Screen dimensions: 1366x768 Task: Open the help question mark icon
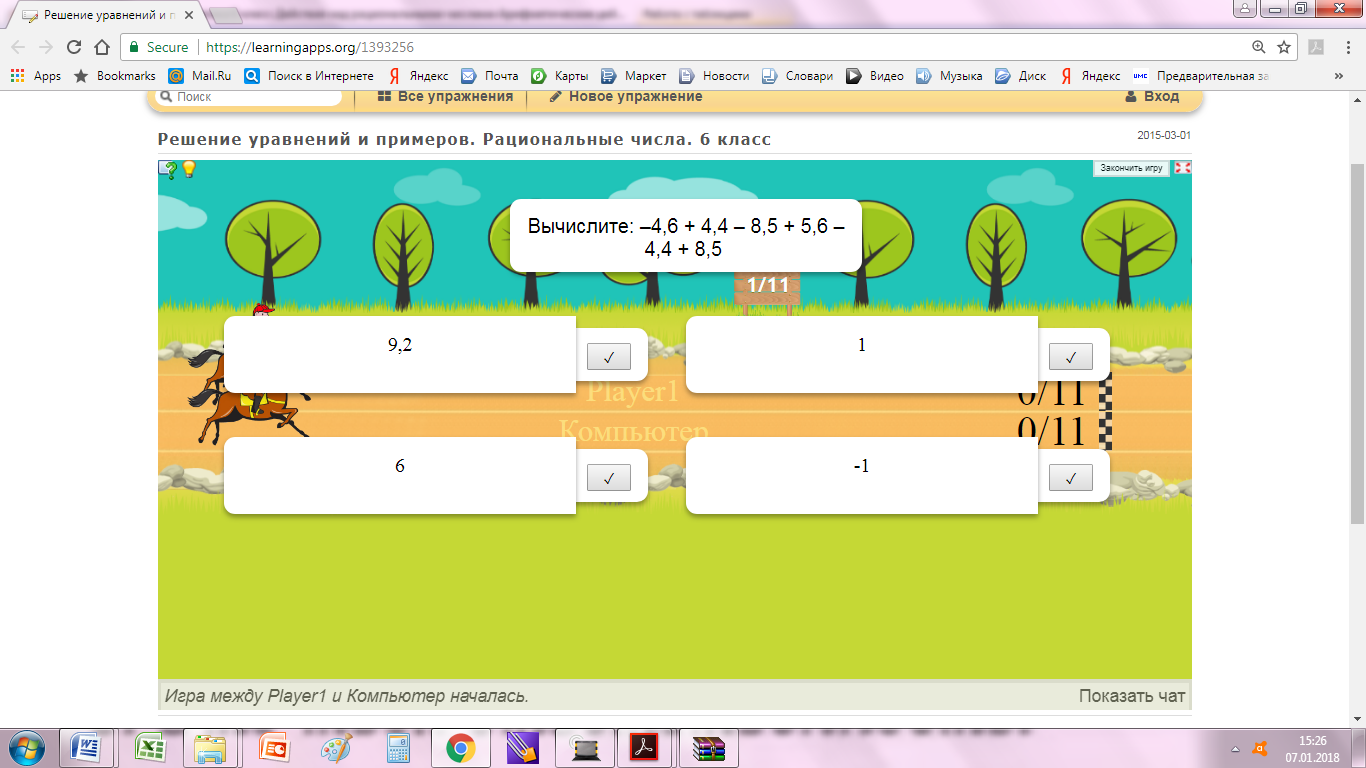(168, 170)
